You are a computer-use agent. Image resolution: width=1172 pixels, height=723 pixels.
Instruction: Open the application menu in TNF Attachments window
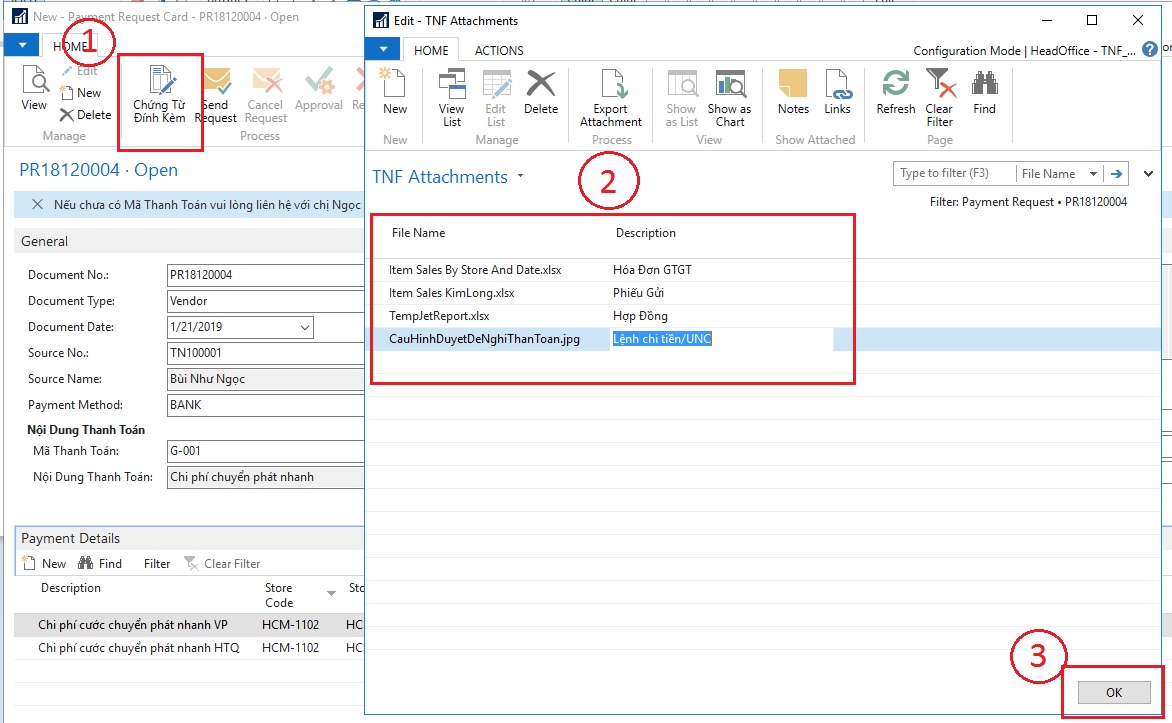point(383,49)
